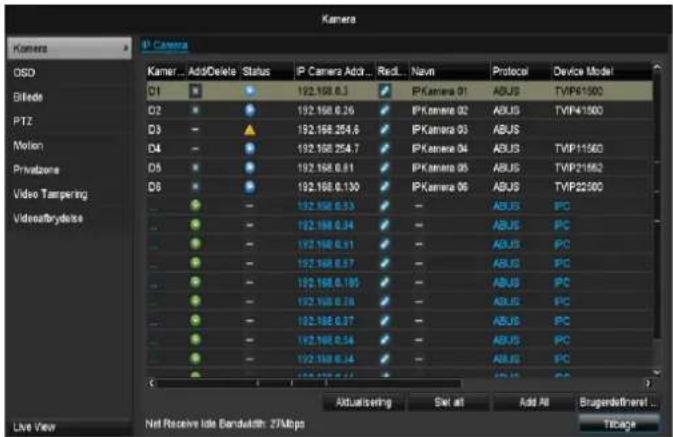
Task: Edit IPKamera 02 with the pencil icon
Action: [x=385, y=110]
